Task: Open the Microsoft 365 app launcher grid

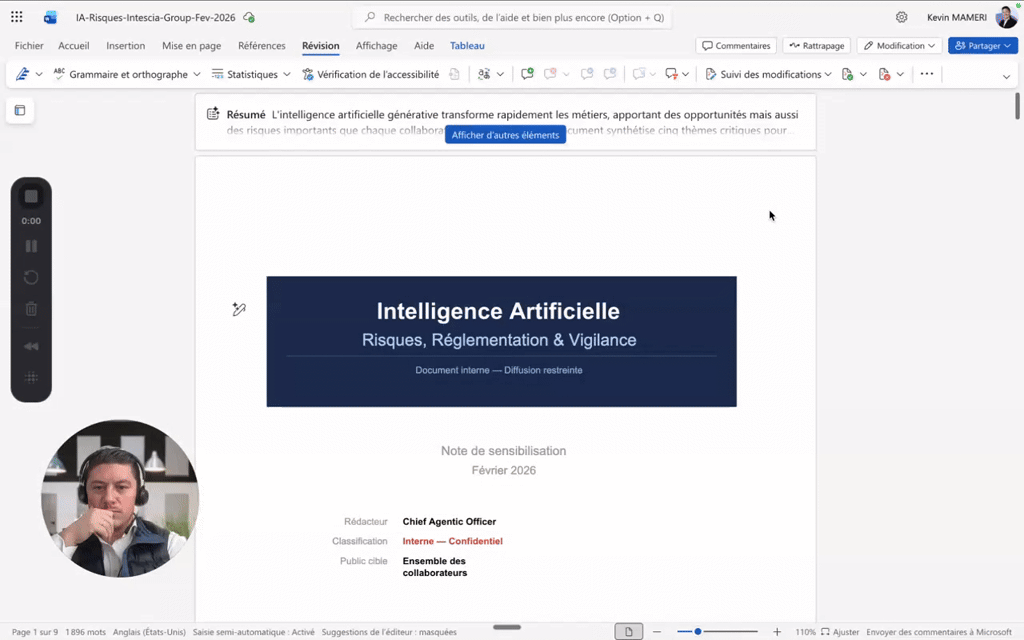Action: (x=16, y=18)
